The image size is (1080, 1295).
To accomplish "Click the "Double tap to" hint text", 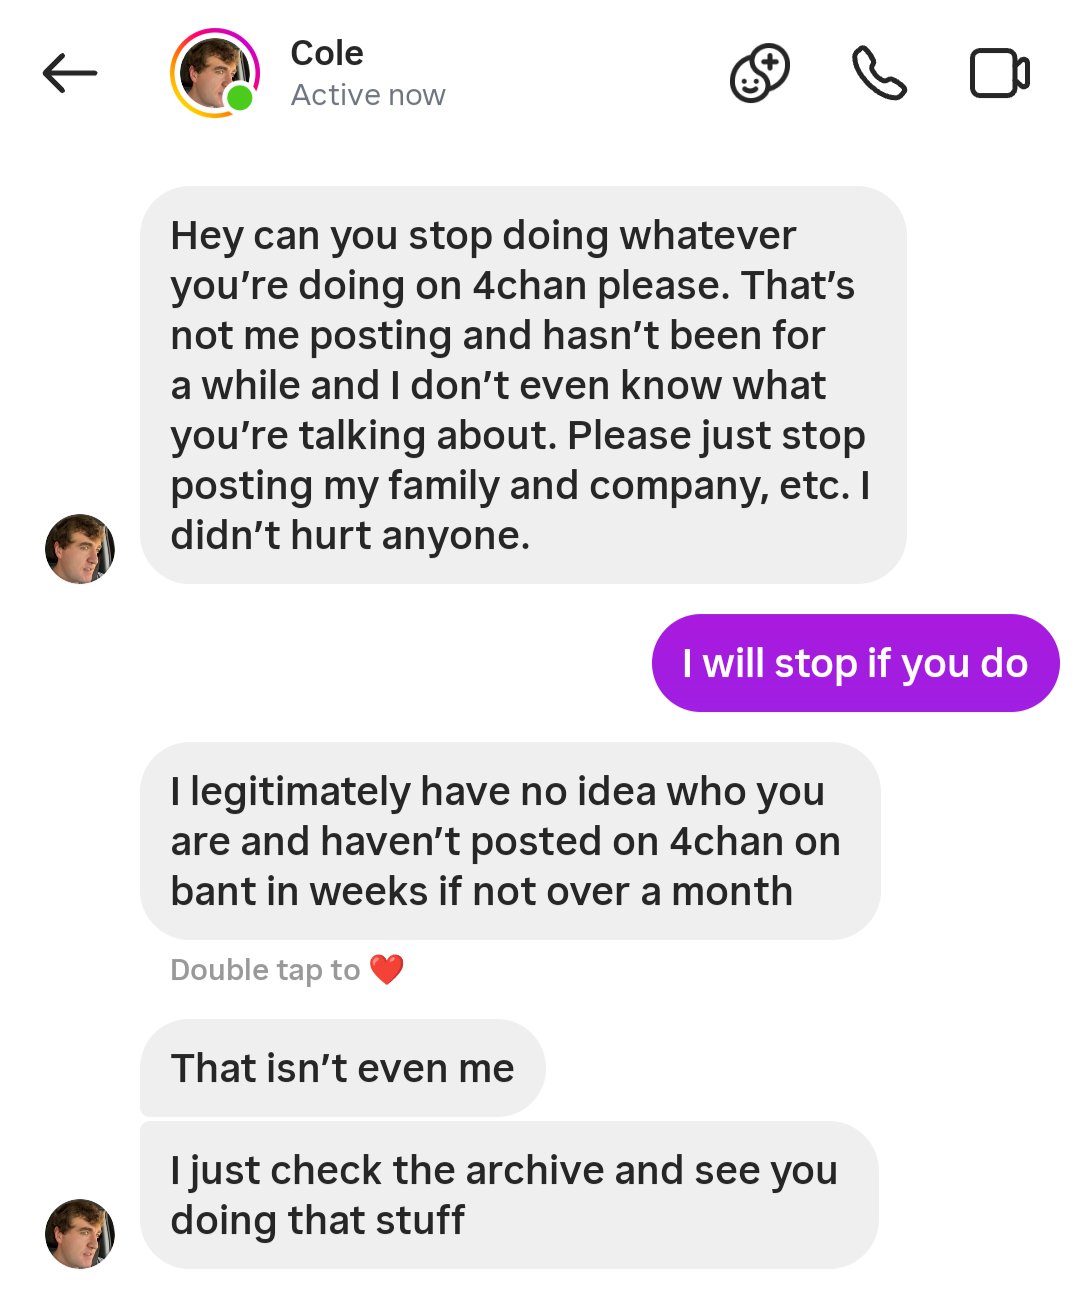I will point(265,970).
